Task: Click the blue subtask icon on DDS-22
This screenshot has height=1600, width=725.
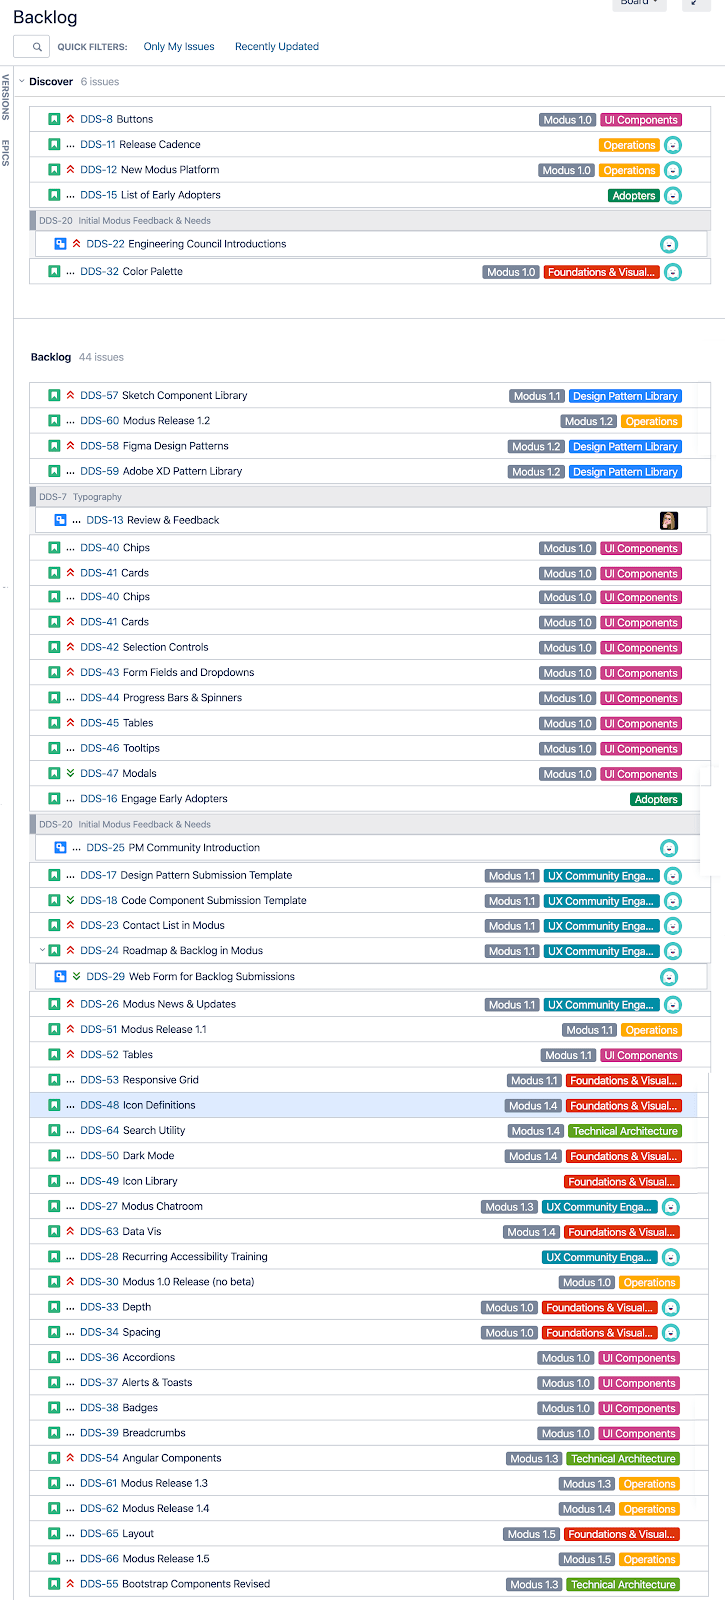Action: (x=60, y=243)
